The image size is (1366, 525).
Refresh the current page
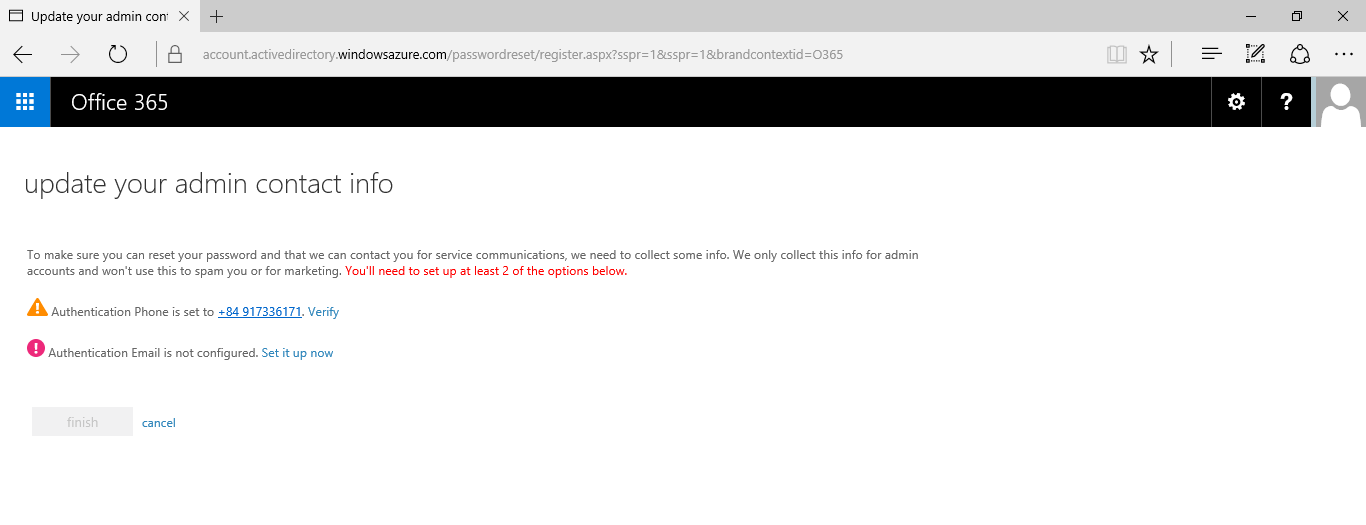click(x=118, y=55)
